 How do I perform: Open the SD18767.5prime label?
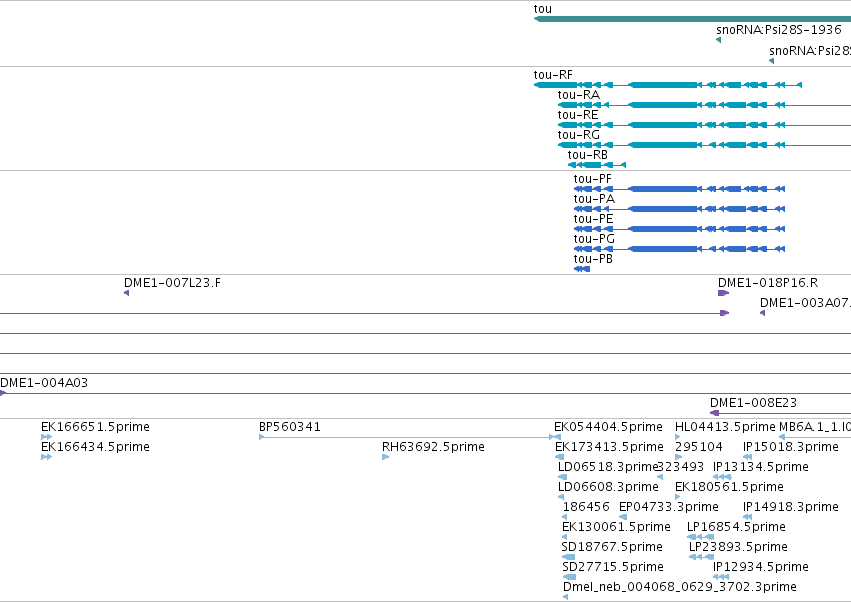(x=612, y=548)
